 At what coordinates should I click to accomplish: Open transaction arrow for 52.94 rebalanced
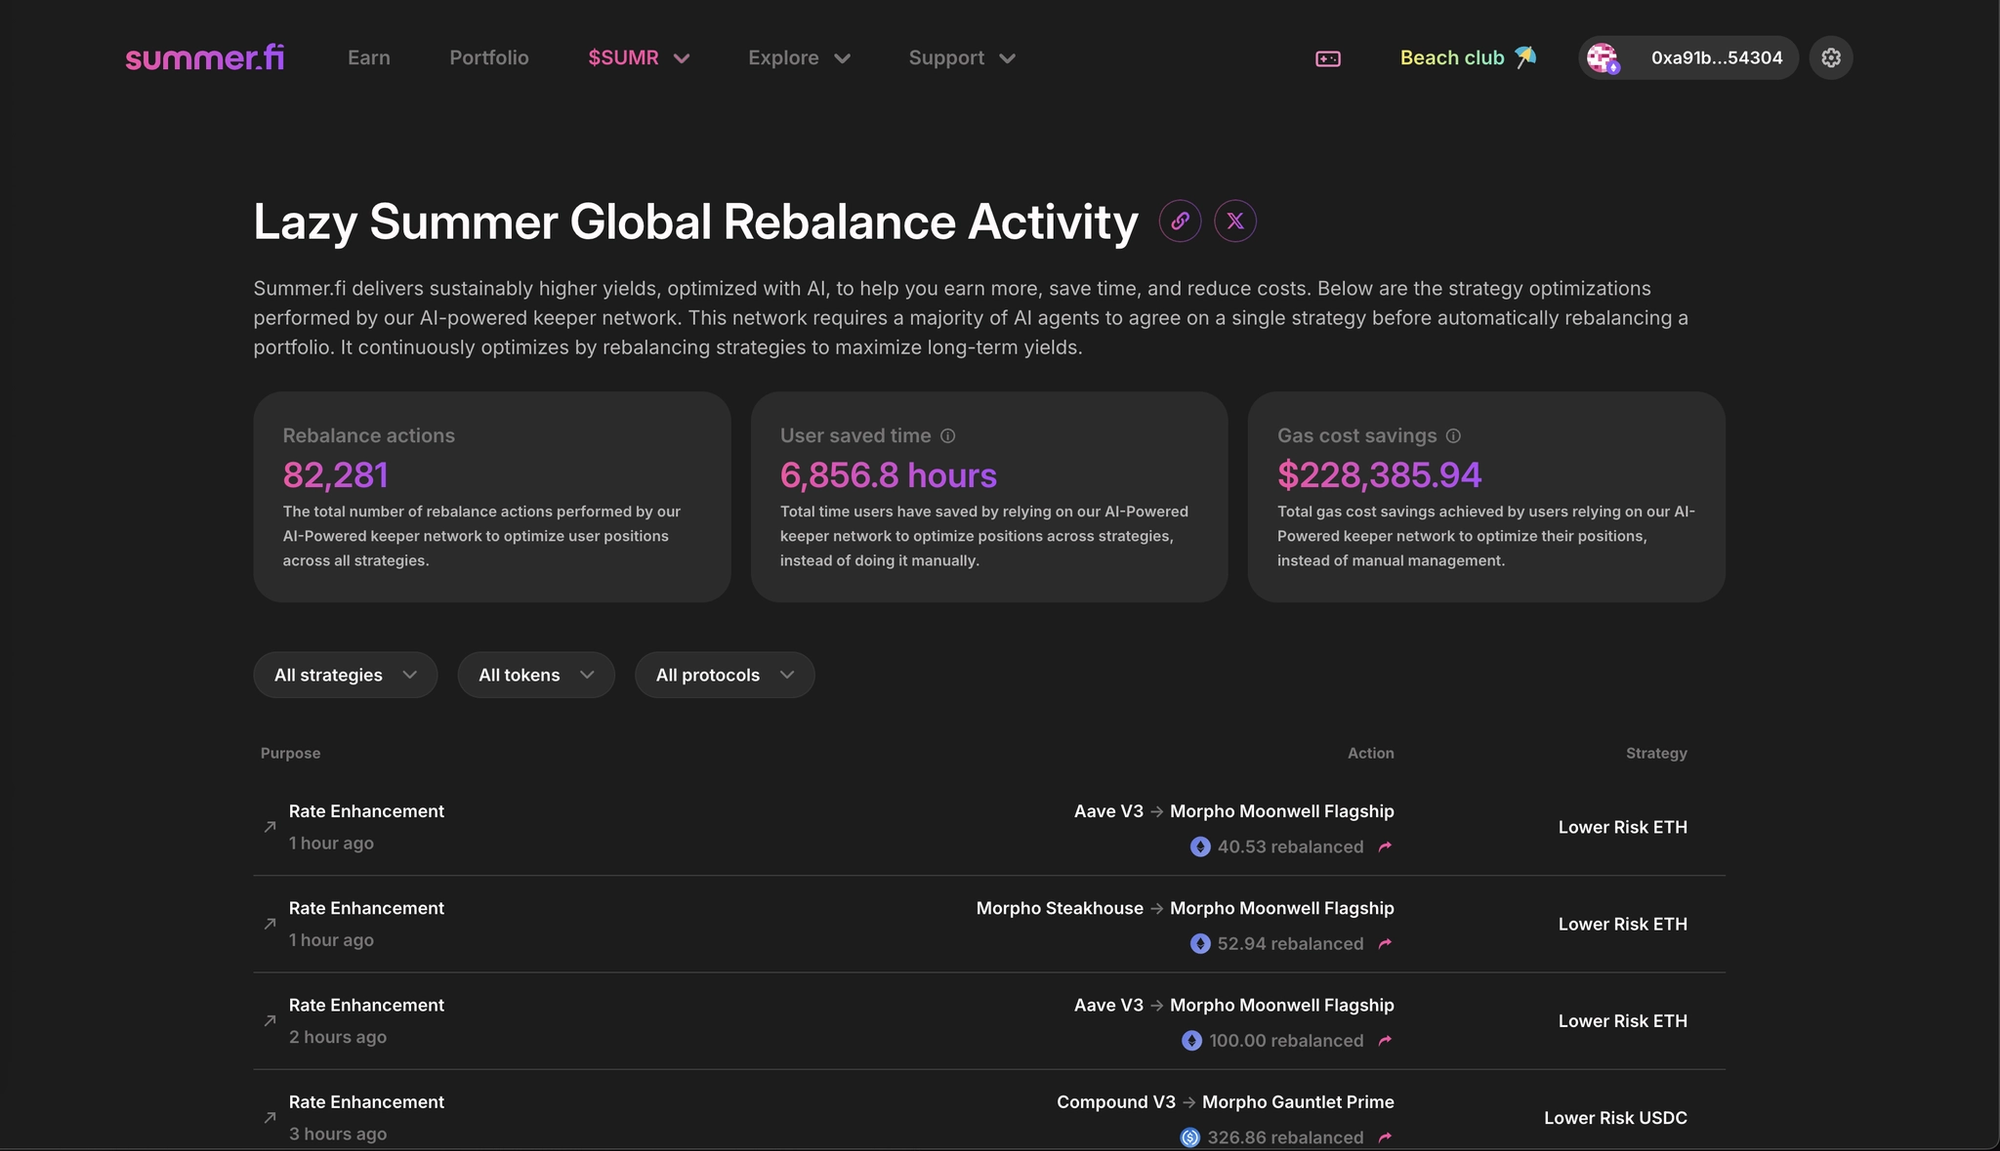(x=1385, y=944)
